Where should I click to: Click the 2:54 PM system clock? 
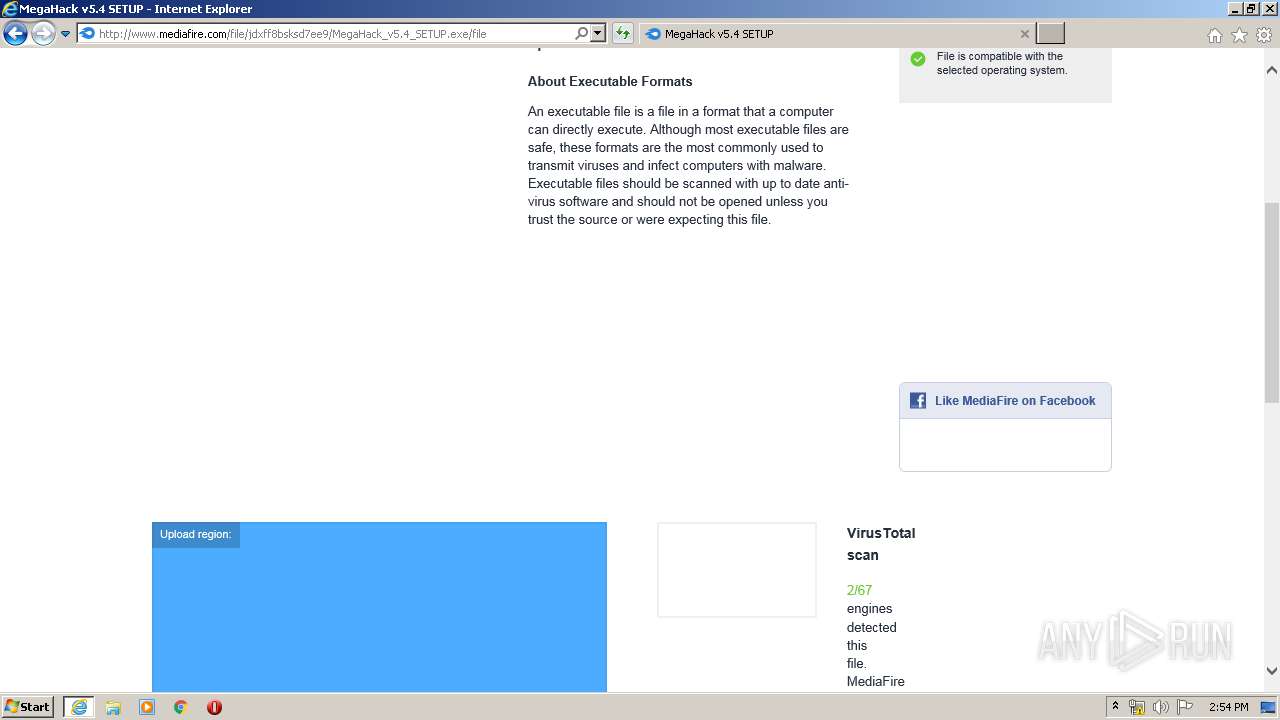1228,707
